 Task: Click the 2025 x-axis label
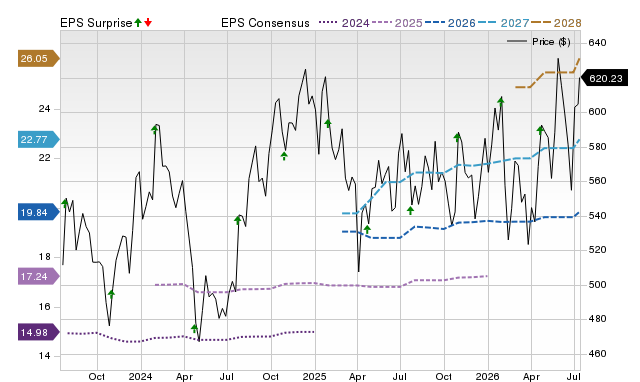point(314,376)
